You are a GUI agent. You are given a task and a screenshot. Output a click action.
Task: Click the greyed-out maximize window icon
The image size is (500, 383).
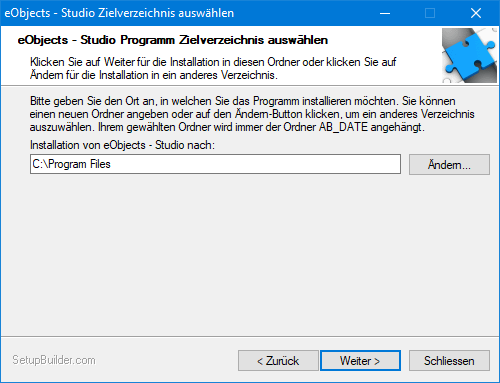430,13
